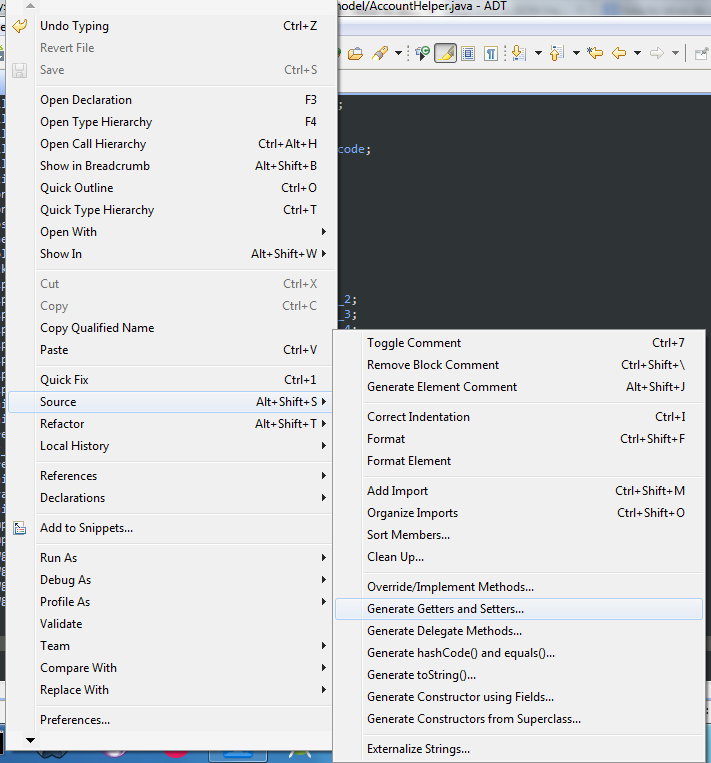Go to Next Annotation down-arrow icon
Image resolution: width=711 pixels, height=763 pixels.
click(519, 53)
